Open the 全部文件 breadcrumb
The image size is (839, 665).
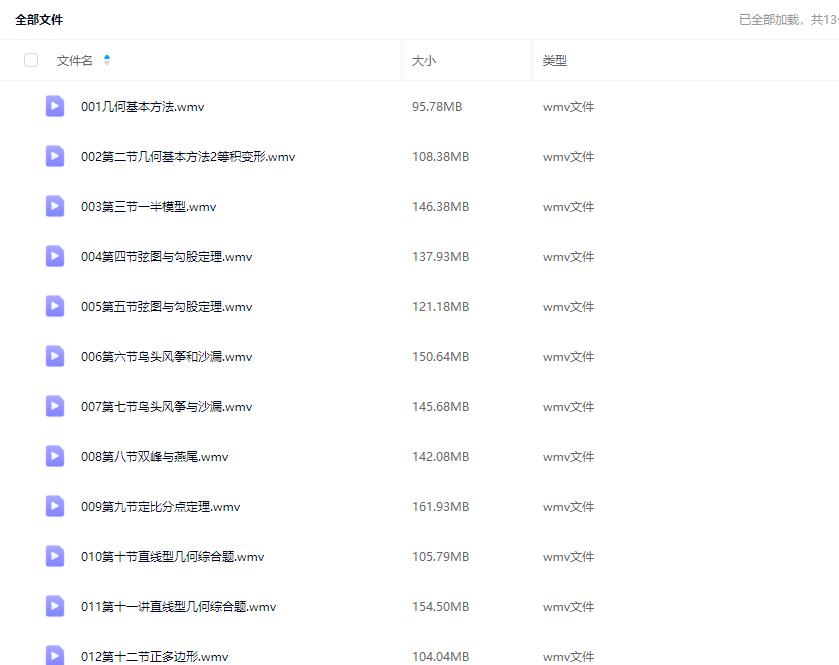(x=39, y=20)
